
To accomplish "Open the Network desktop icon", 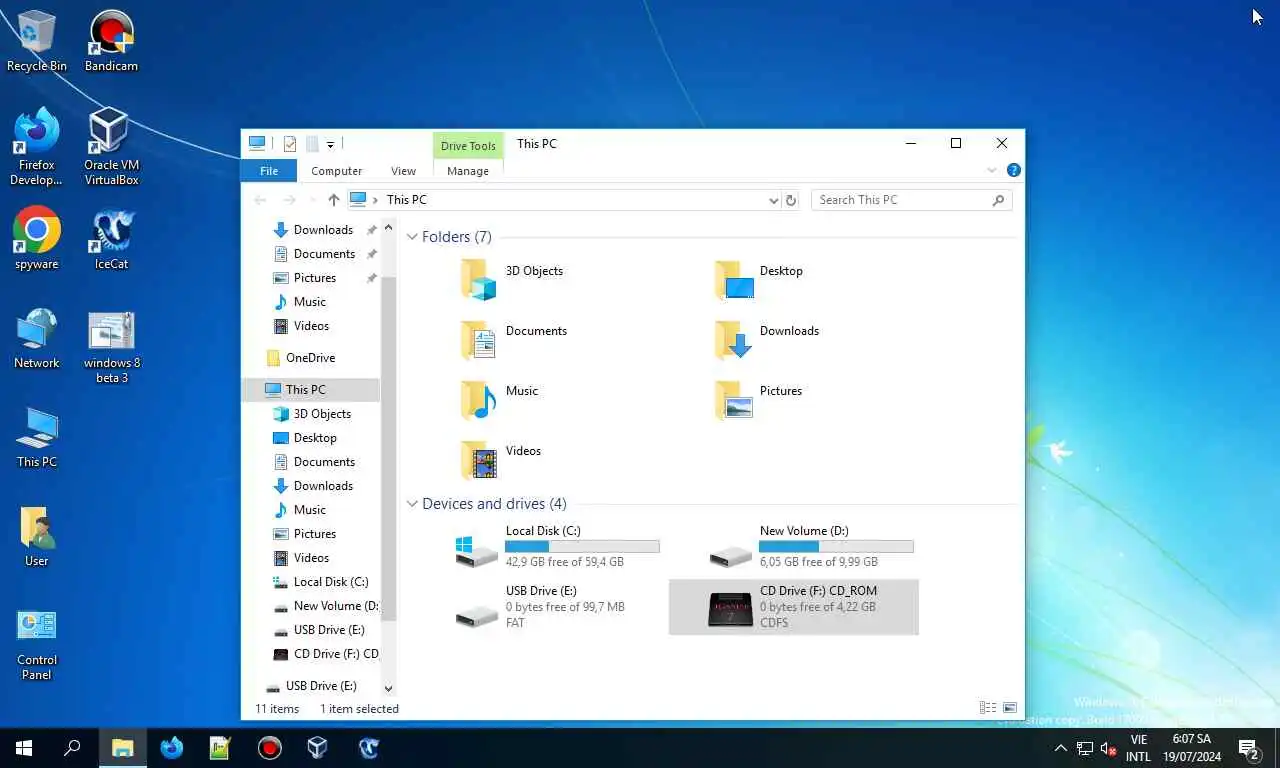I will coord(37,338).
